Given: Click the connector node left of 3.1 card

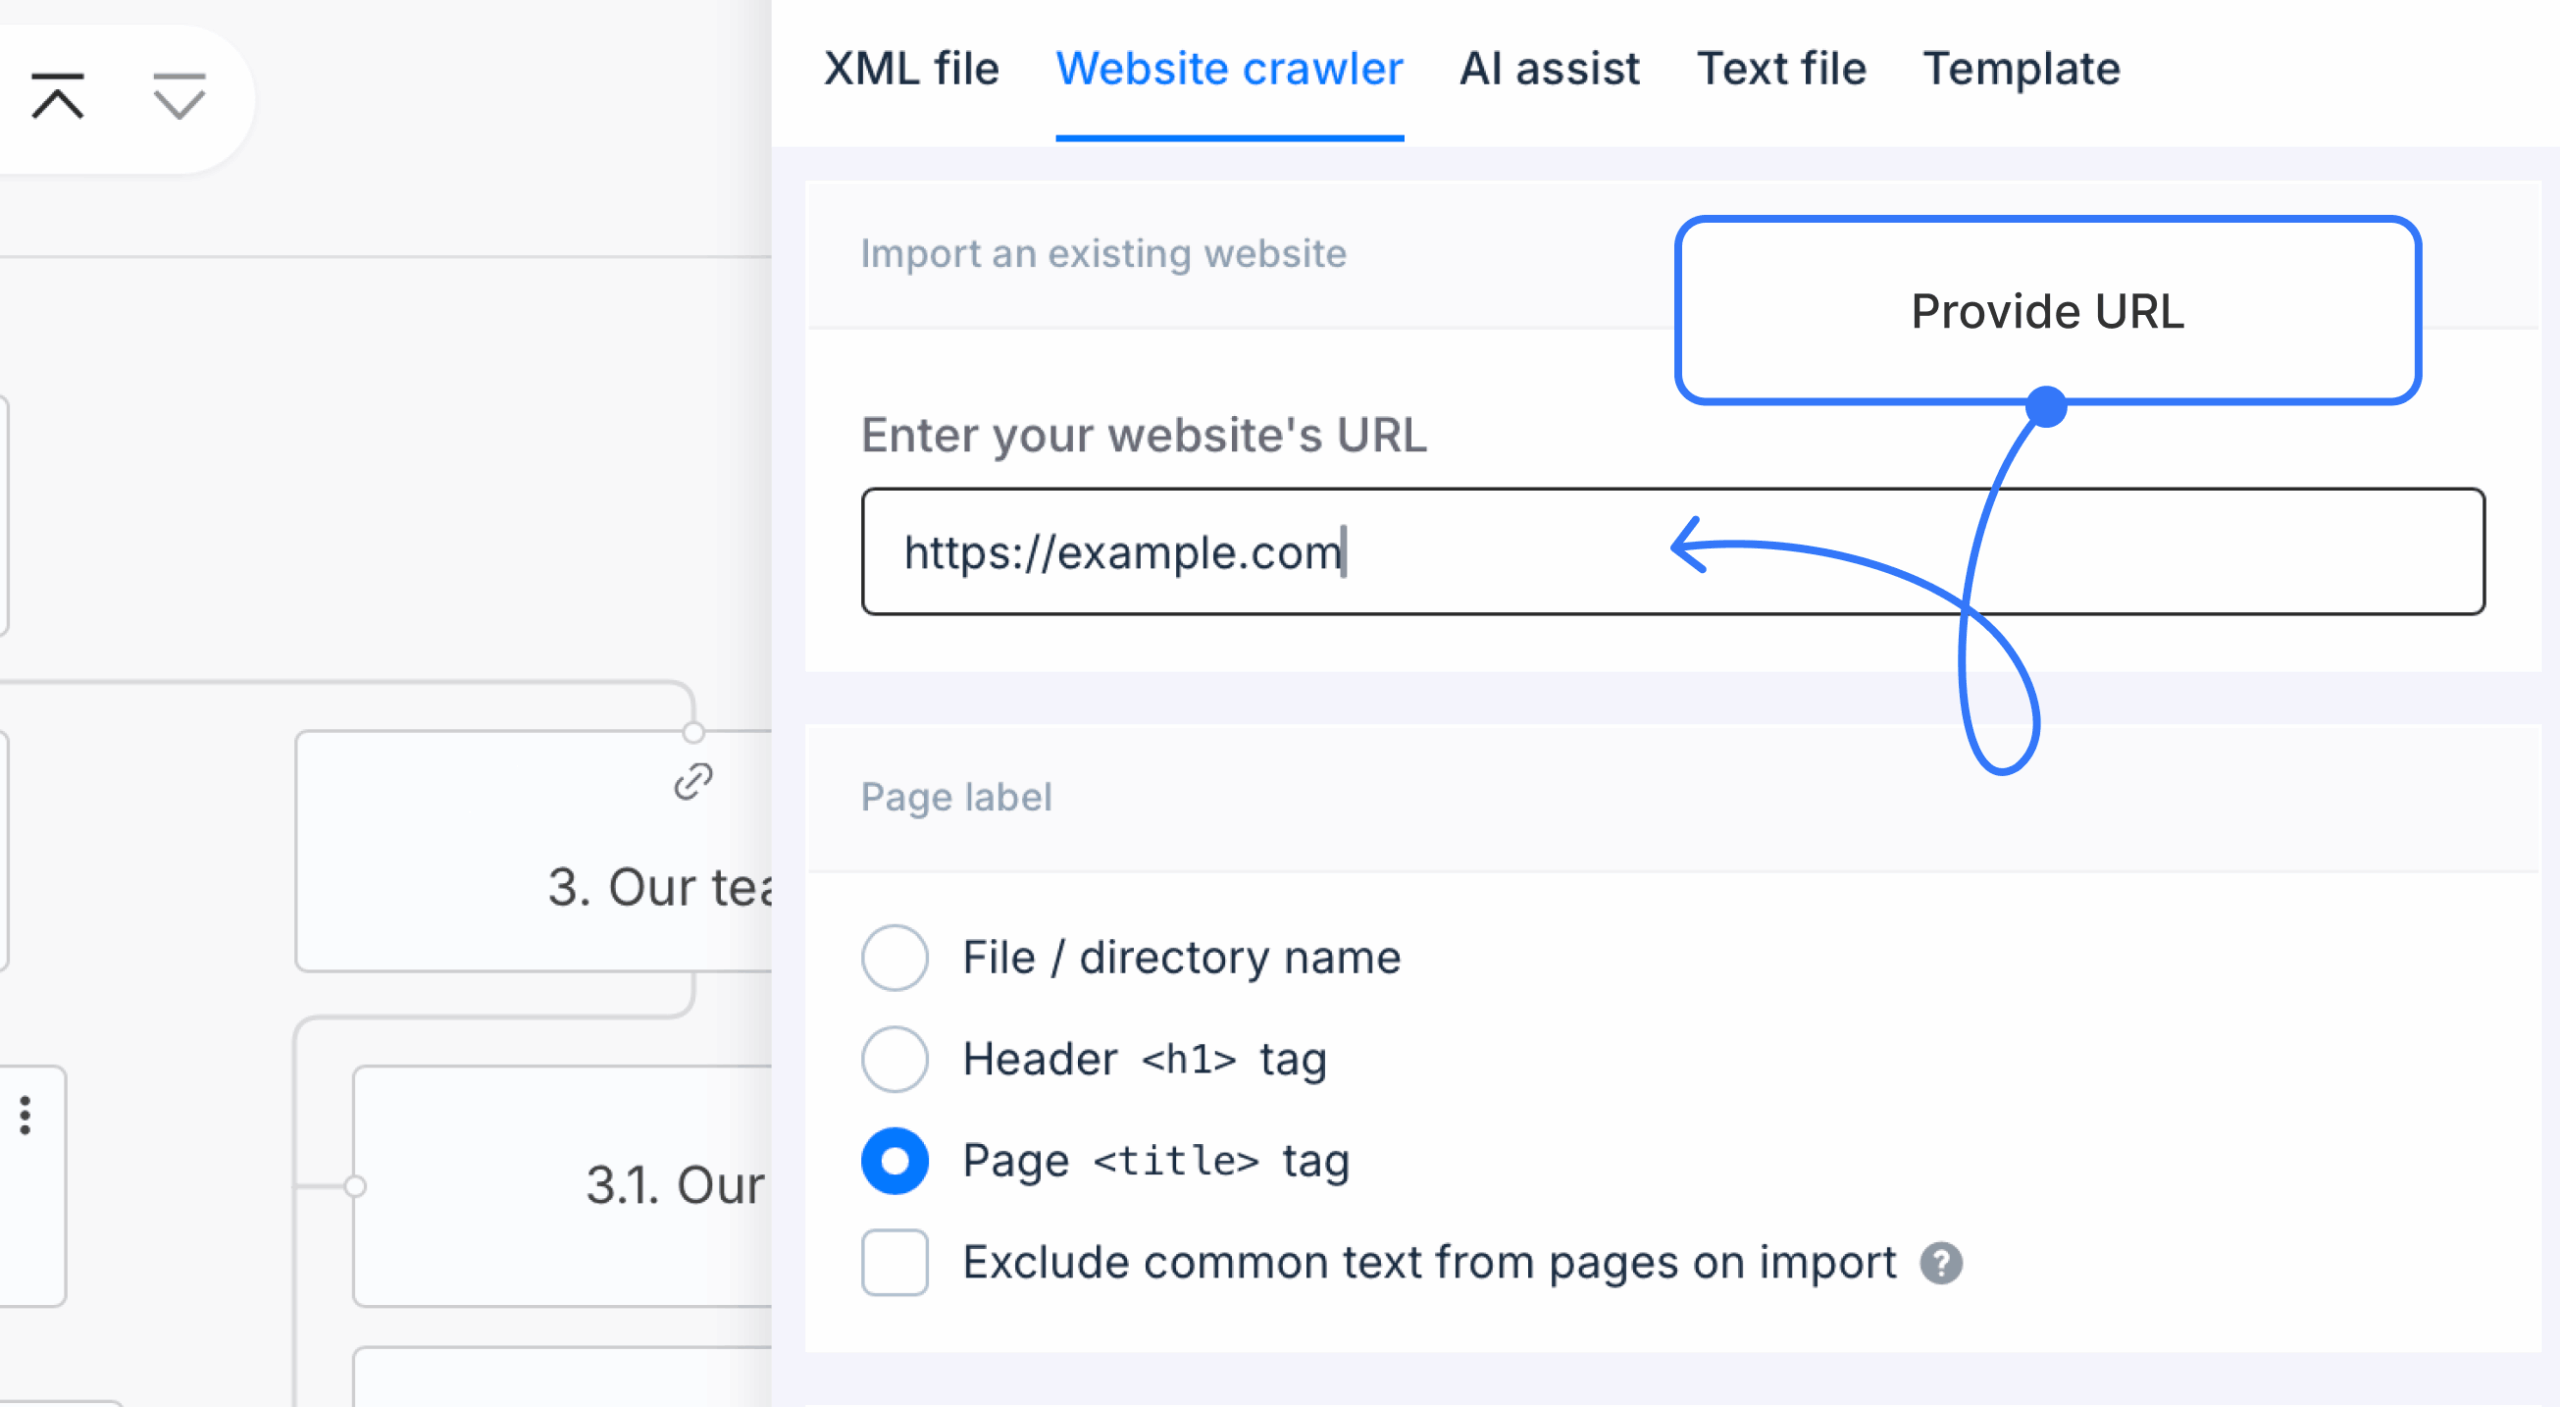Looking at the screenshot, I should click(x=355, y=1186).
